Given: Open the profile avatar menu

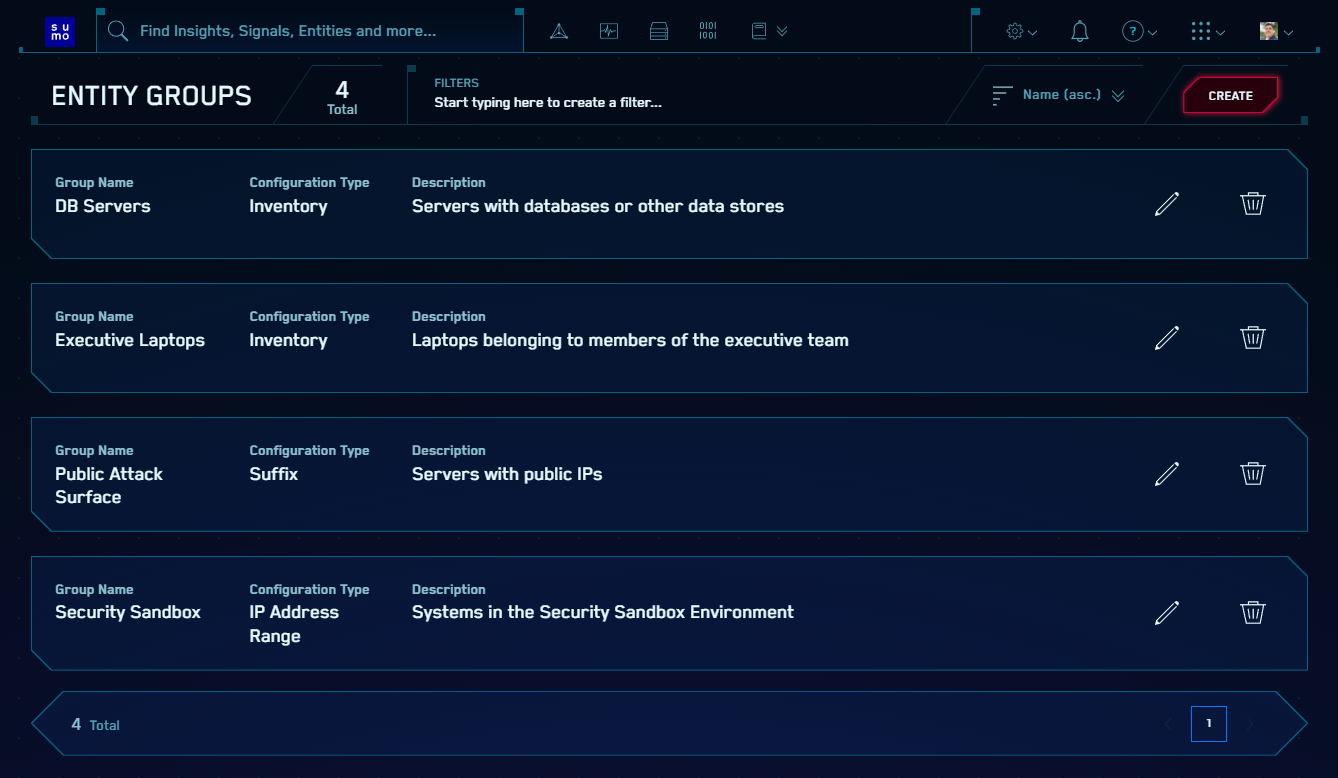Looking at the screenshot, I should tap(1274, 31).
